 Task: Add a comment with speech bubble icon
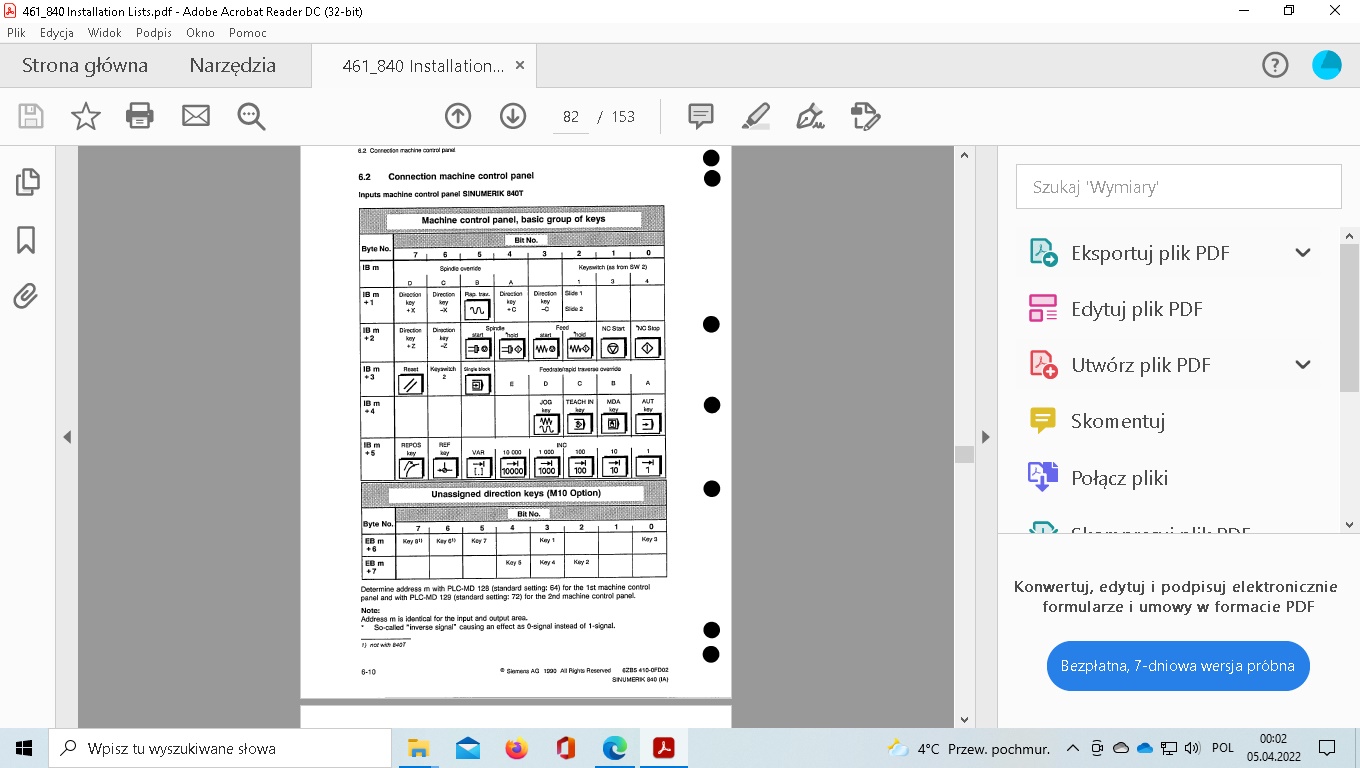pos(701,116)
